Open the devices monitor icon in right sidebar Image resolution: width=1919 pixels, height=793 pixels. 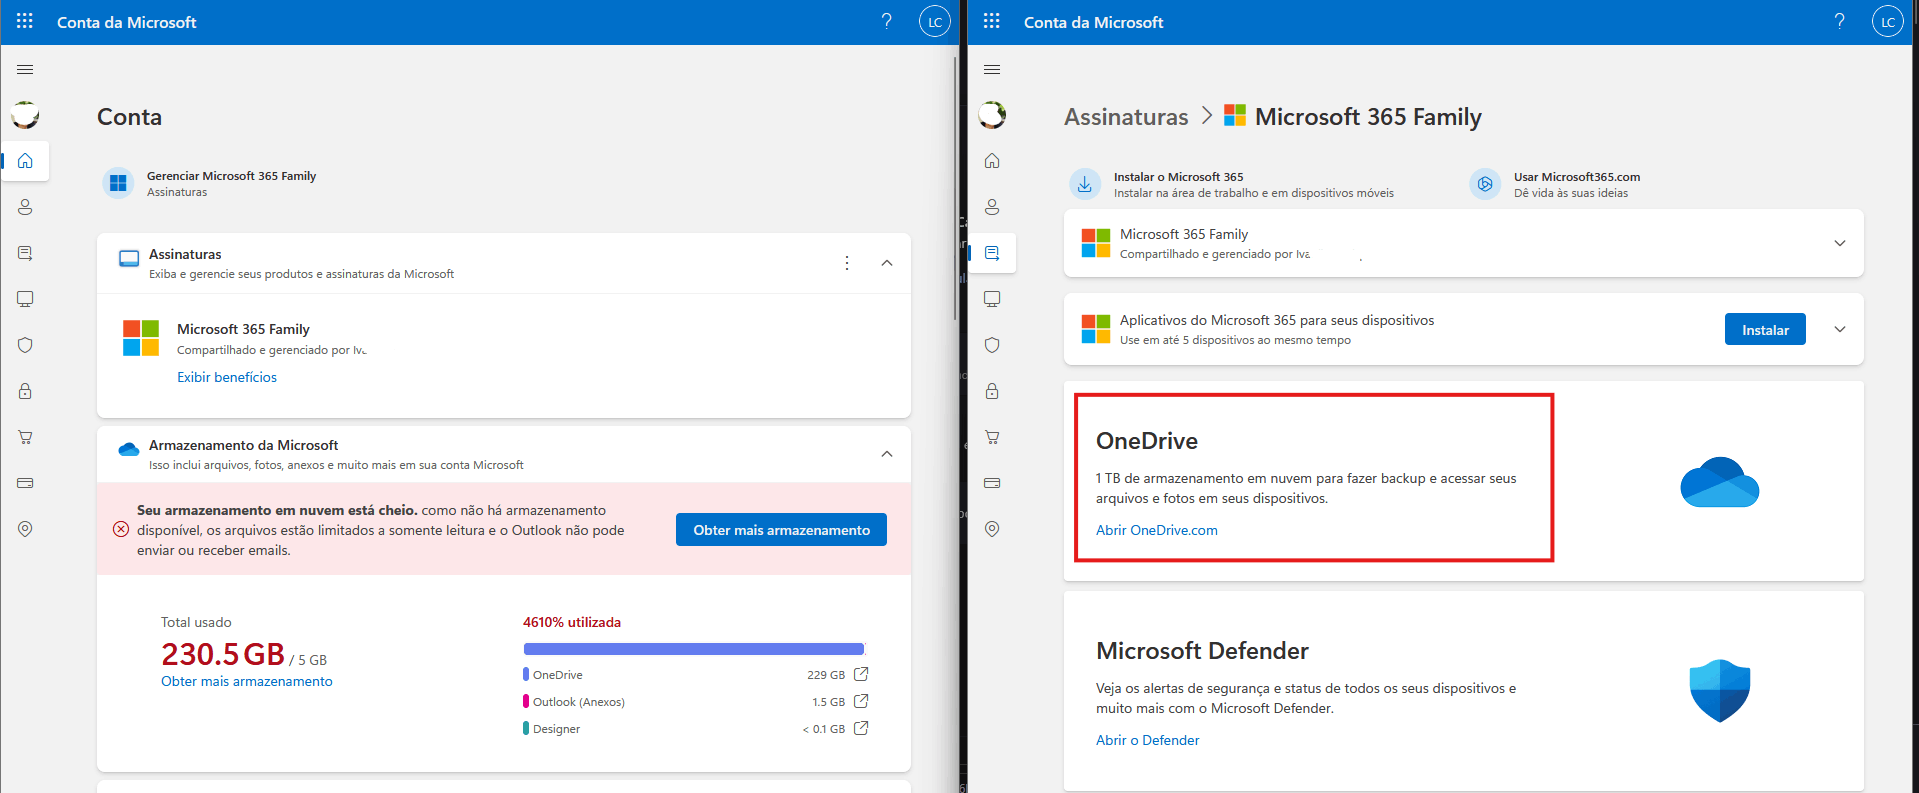click(992, 299)
